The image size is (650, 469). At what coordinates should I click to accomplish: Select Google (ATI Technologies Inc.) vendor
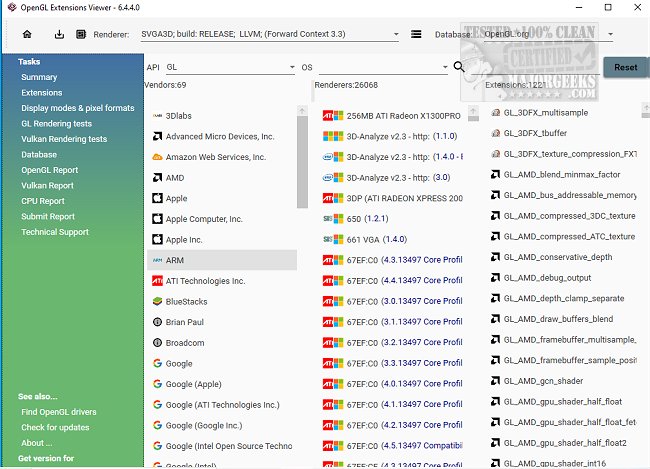pyautogui.click(x=222, y=404)
